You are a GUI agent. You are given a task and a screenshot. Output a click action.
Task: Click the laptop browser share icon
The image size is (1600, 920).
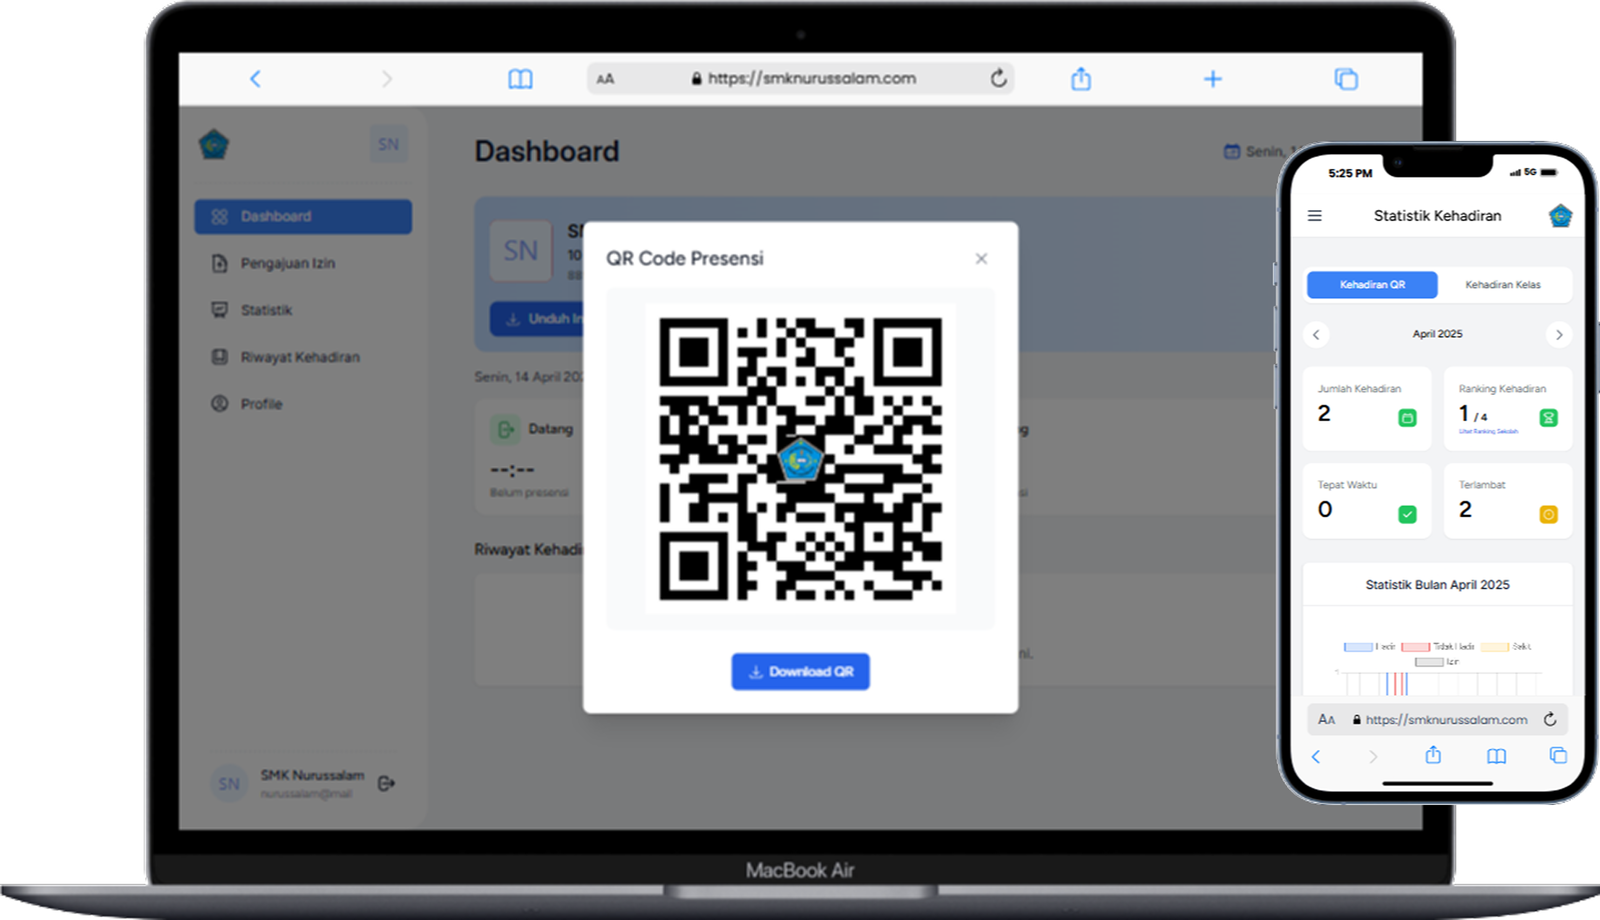1081,79
